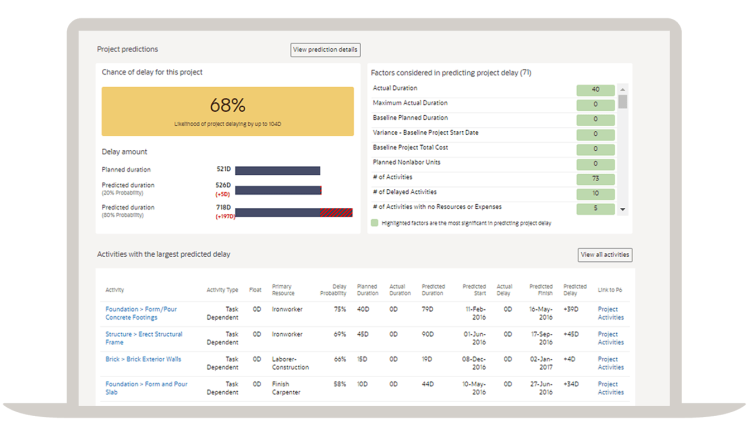Click the factors list scrollbar thumb

[x=623, y=102]
